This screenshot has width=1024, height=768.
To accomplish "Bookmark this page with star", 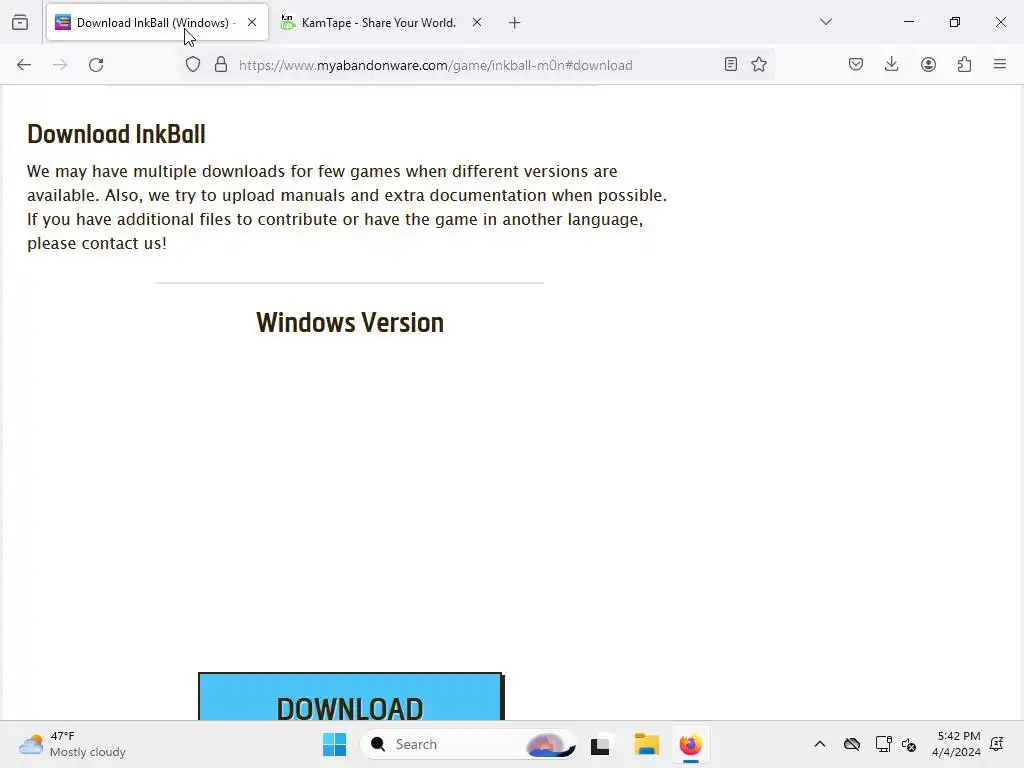I will pos(759,65).
